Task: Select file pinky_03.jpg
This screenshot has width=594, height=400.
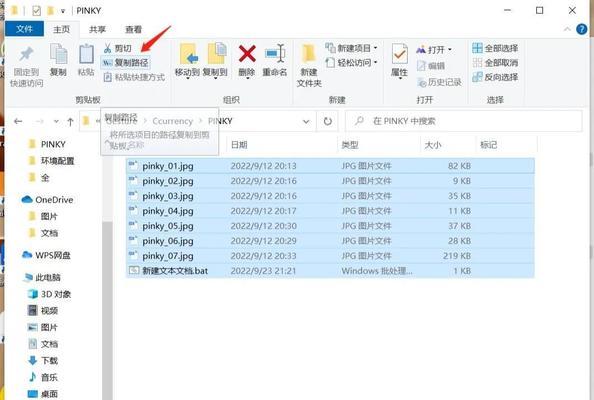Action: pos(330,196)
